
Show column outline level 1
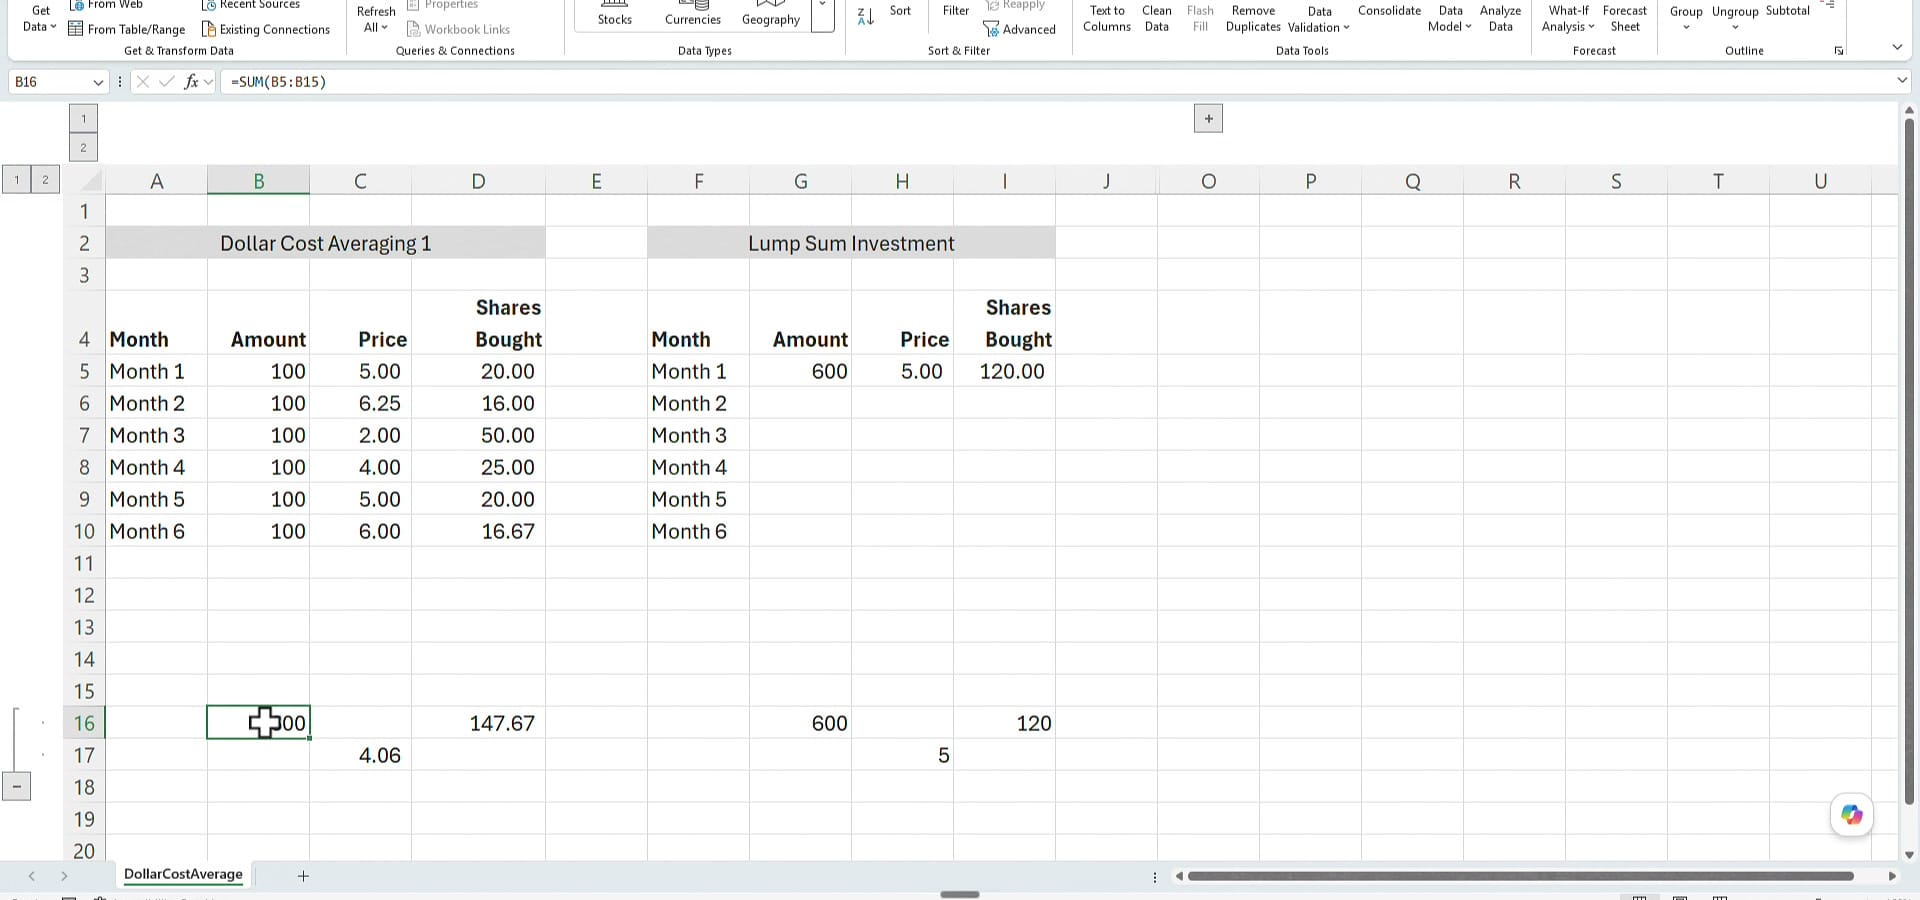83,118
